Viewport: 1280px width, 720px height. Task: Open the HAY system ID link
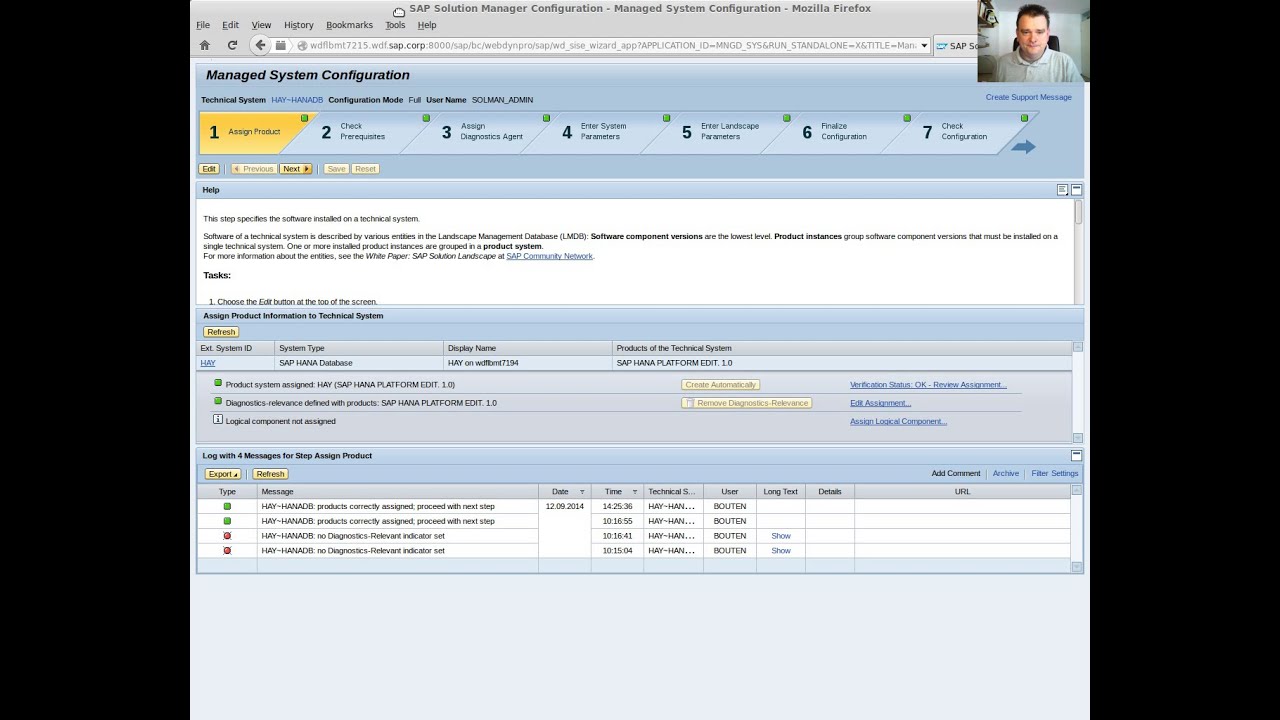(208, 363)
